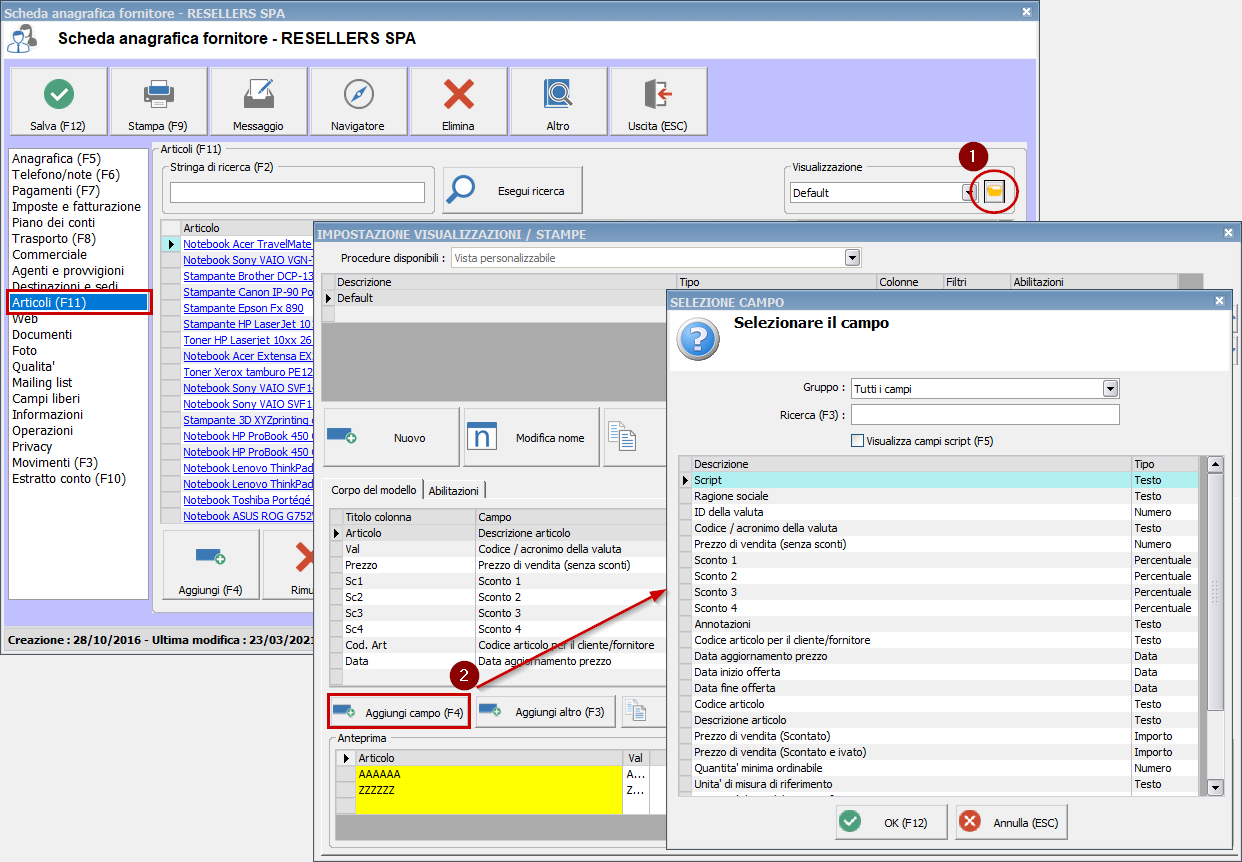This screenshot has width=1242, height=862.
Task: Go to Telefono/note (F6) section
Action: coord(65,174)
